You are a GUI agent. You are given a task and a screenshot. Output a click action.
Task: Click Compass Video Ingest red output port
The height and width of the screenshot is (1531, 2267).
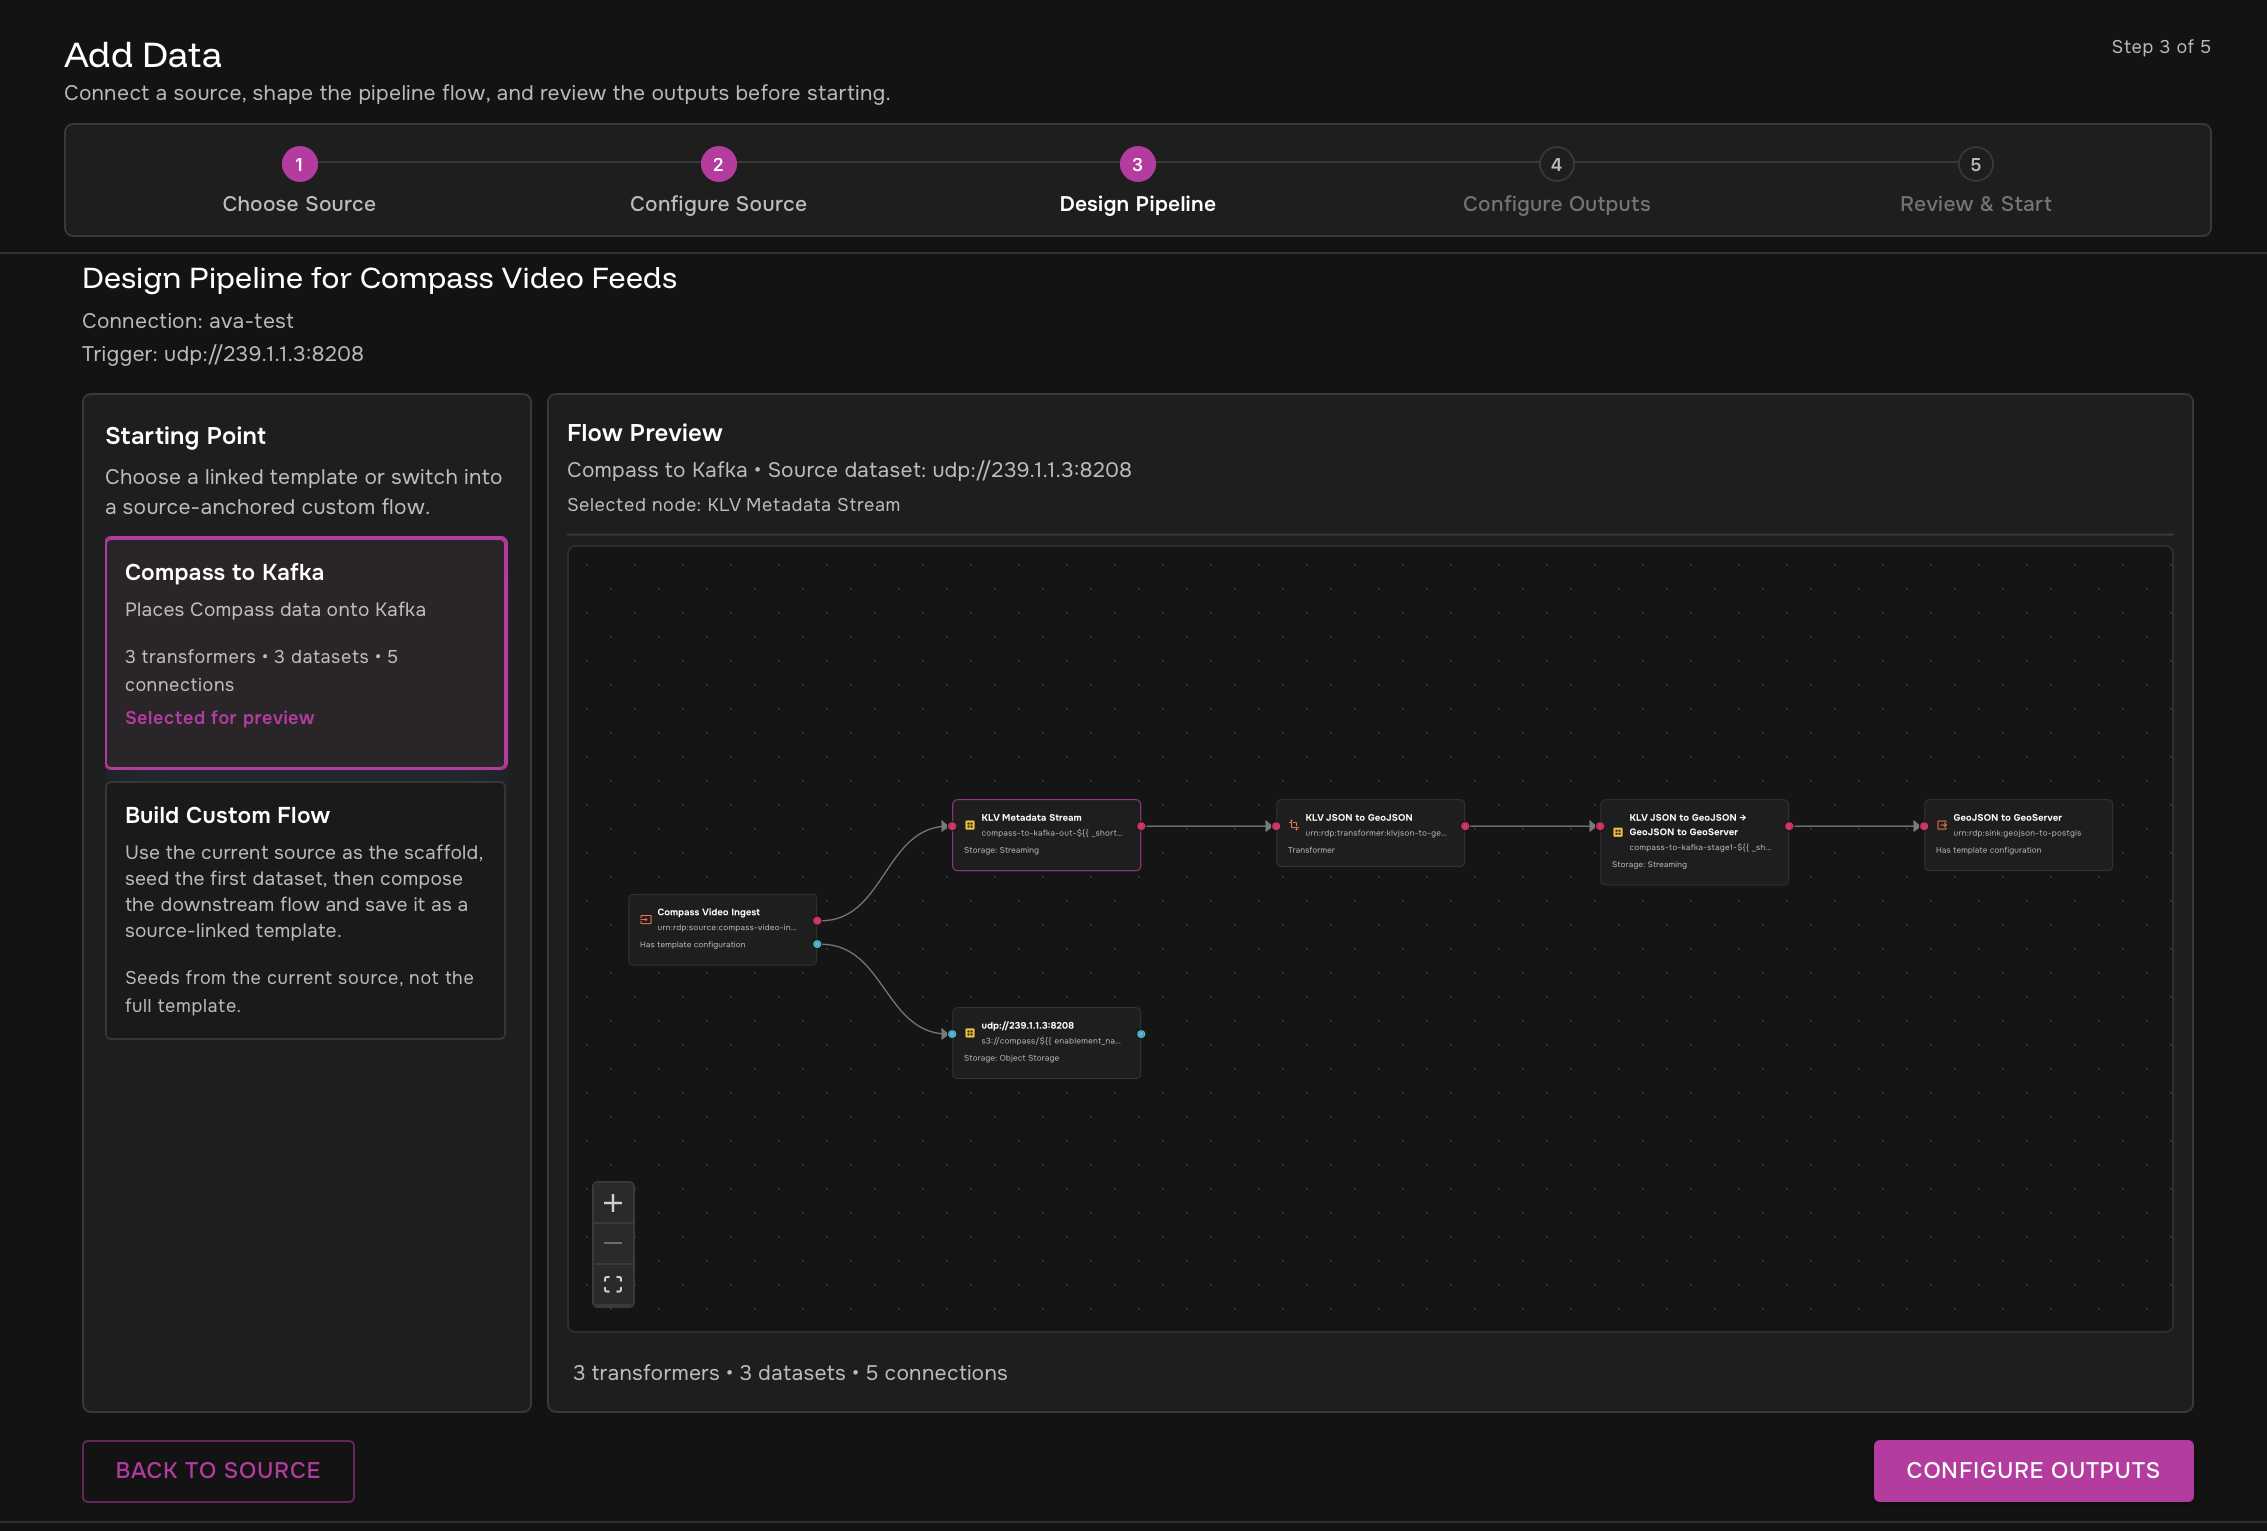[x=817, y=920]
